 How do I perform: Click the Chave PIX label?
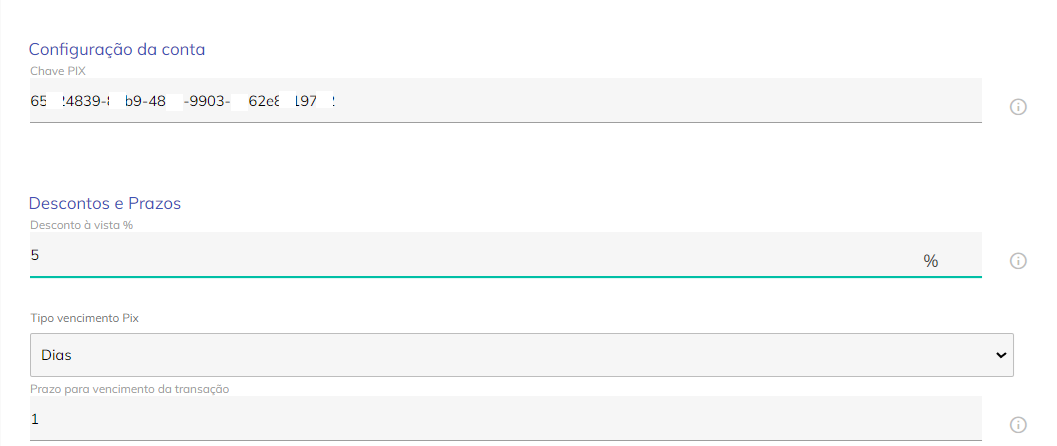pos(58,71)
